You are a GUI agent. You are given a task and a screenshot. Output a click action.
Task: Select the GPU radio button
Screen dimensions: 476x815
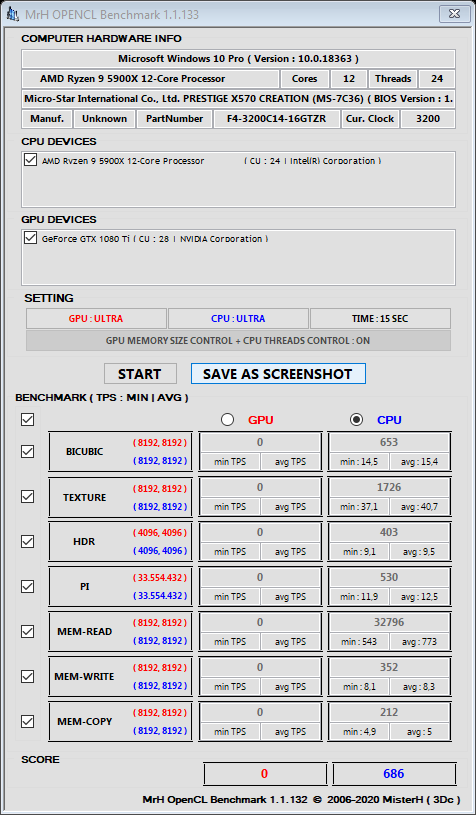coord(227,419)
